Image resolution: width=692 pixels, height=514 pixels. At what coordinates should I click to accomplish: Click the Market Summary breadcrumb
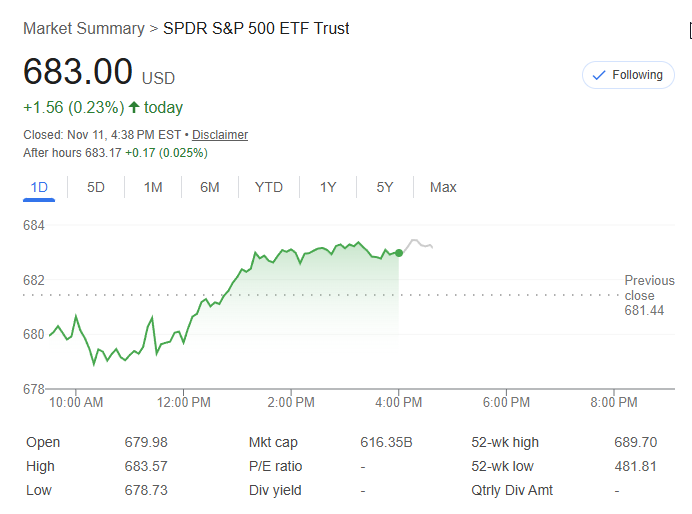tap(83, 28)
